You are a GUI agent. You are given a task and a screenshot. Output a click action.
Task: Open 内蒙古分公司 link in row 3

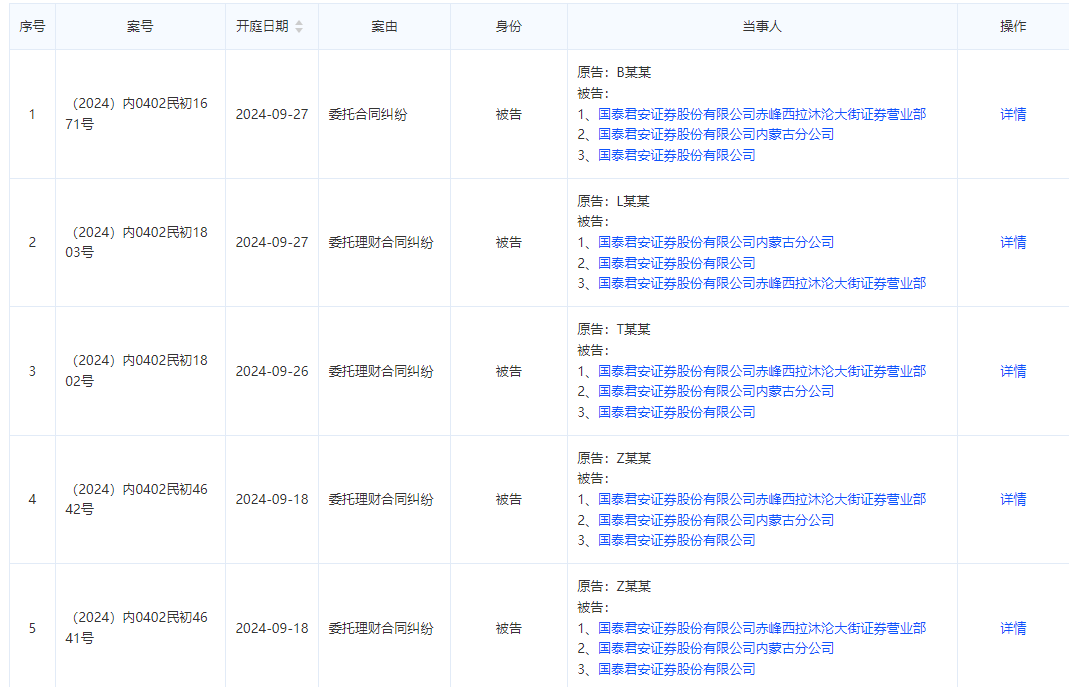click(x=716, y=391)
